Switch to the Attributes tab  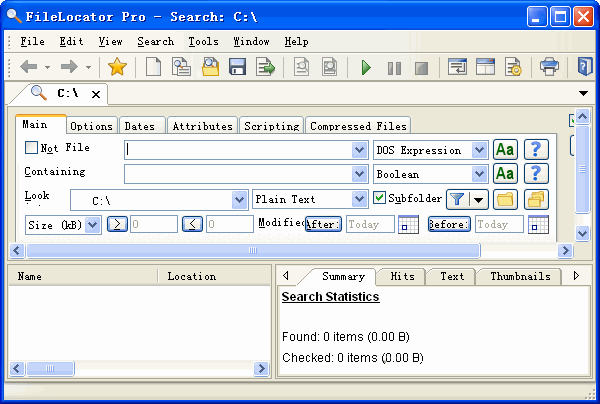coord(202,126)
